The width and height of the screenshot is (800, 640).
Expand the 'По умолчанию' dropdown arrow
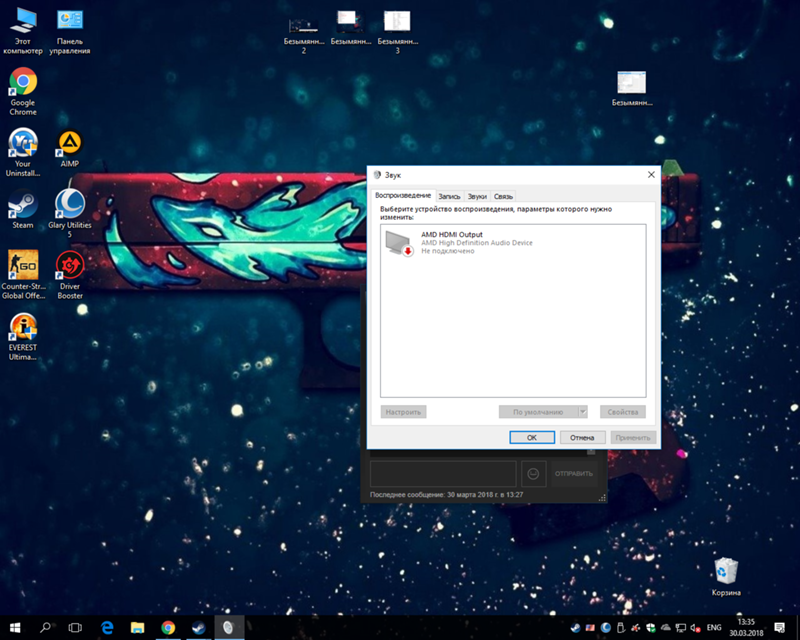(583, 412)
